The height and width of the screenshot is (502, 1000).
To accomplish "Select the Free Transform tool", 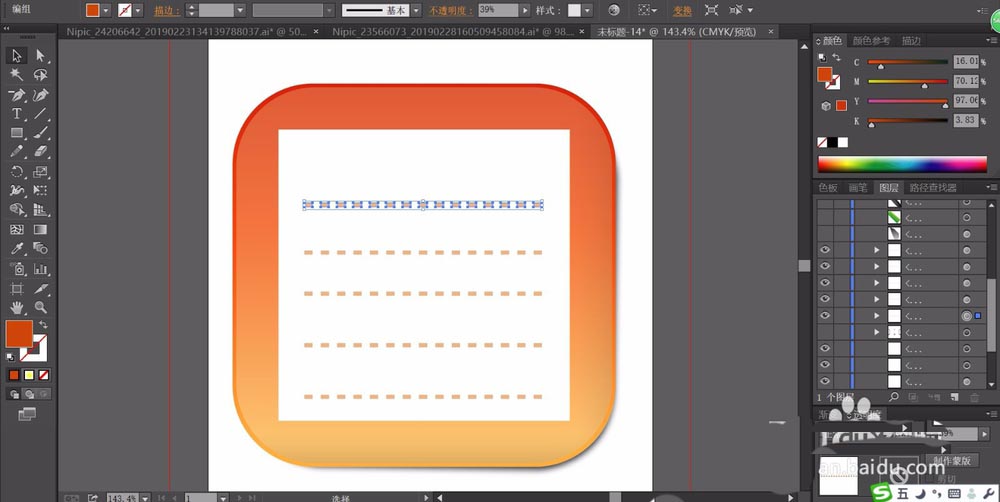I will (40, 191).
